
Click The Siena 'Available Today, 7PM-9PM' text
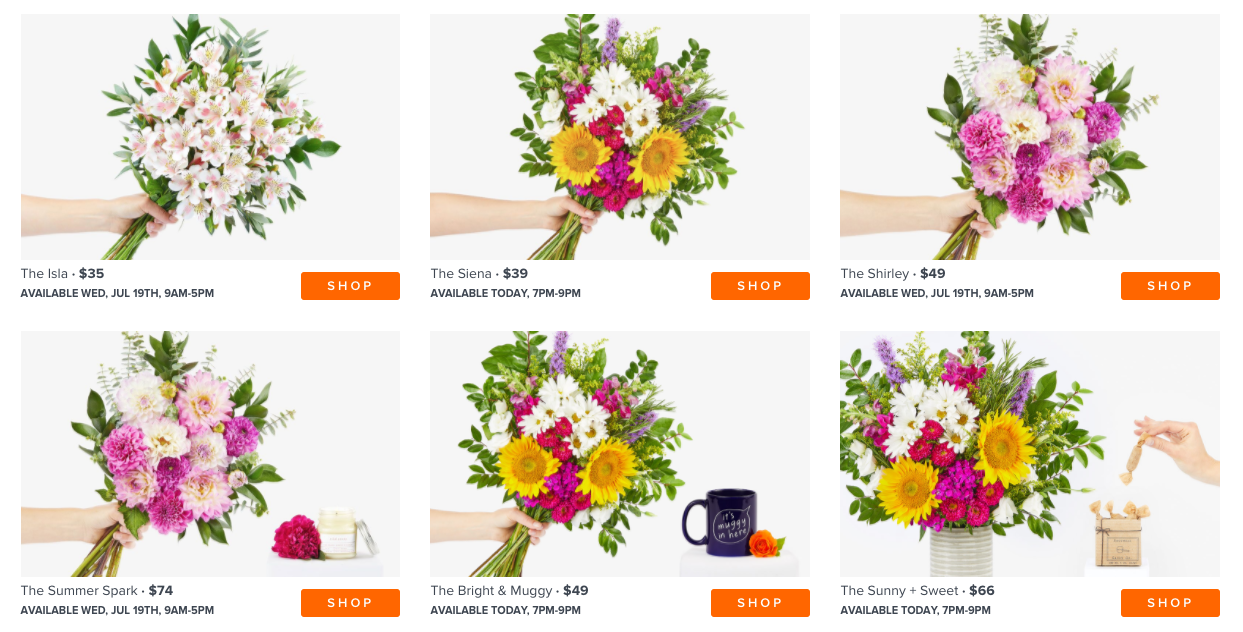506,294
